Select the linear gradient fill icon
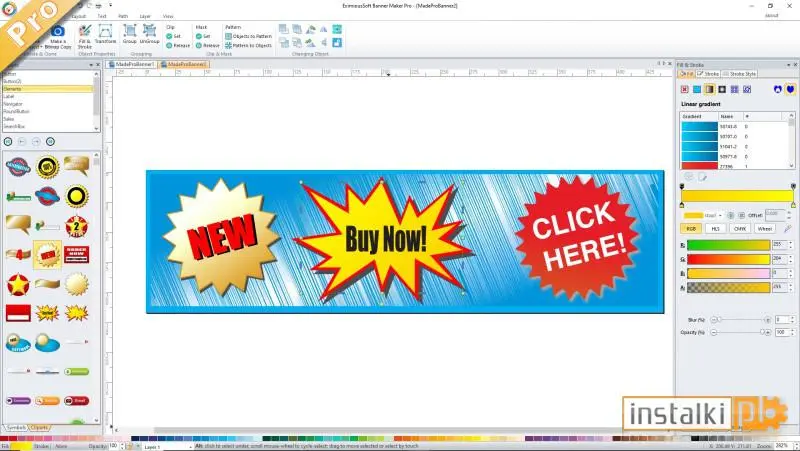 pyautogui.click(x=709, y=89)
